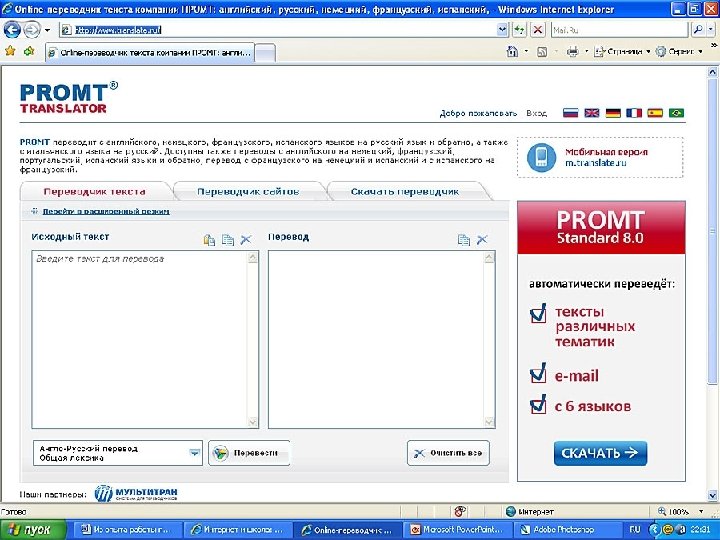
Task: Click the search magnifier icon
Action: coord(698,30)
